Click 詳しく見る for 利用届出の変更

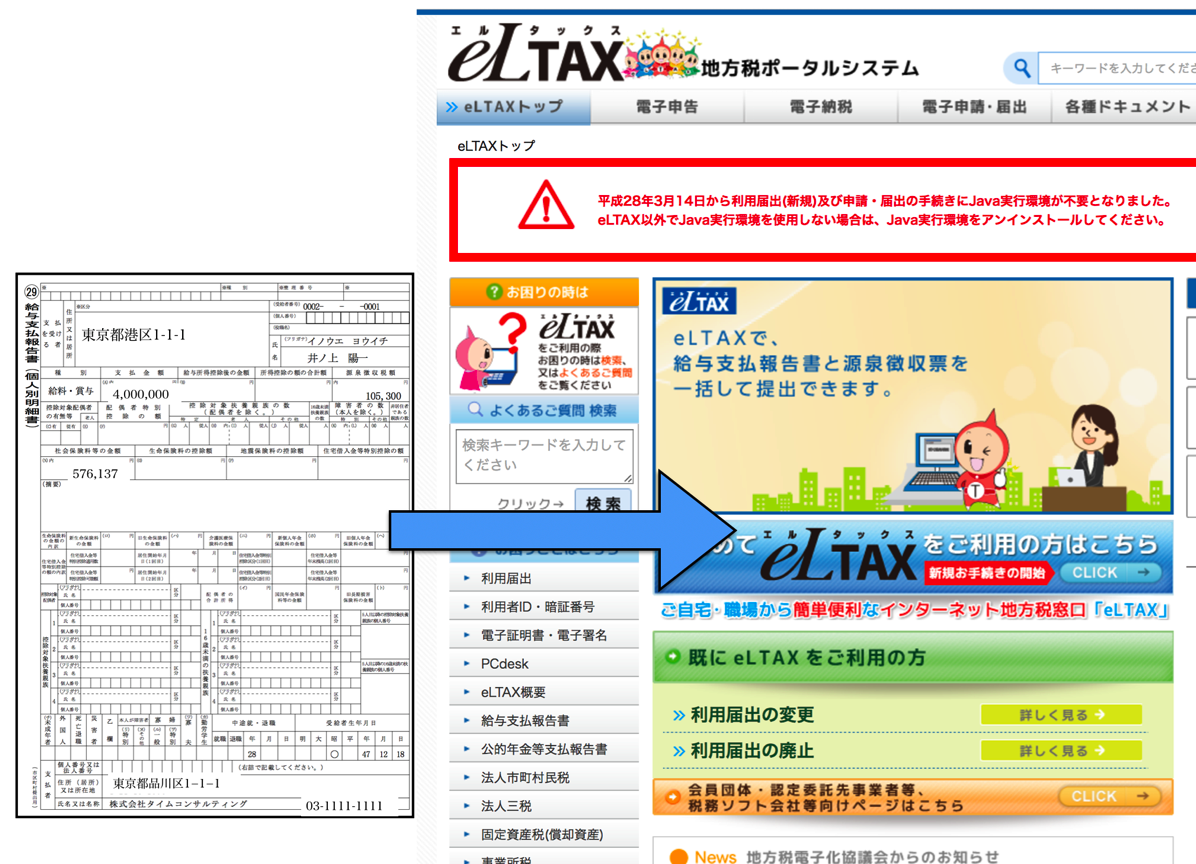pyautogui.click(x=1061, y=715)
